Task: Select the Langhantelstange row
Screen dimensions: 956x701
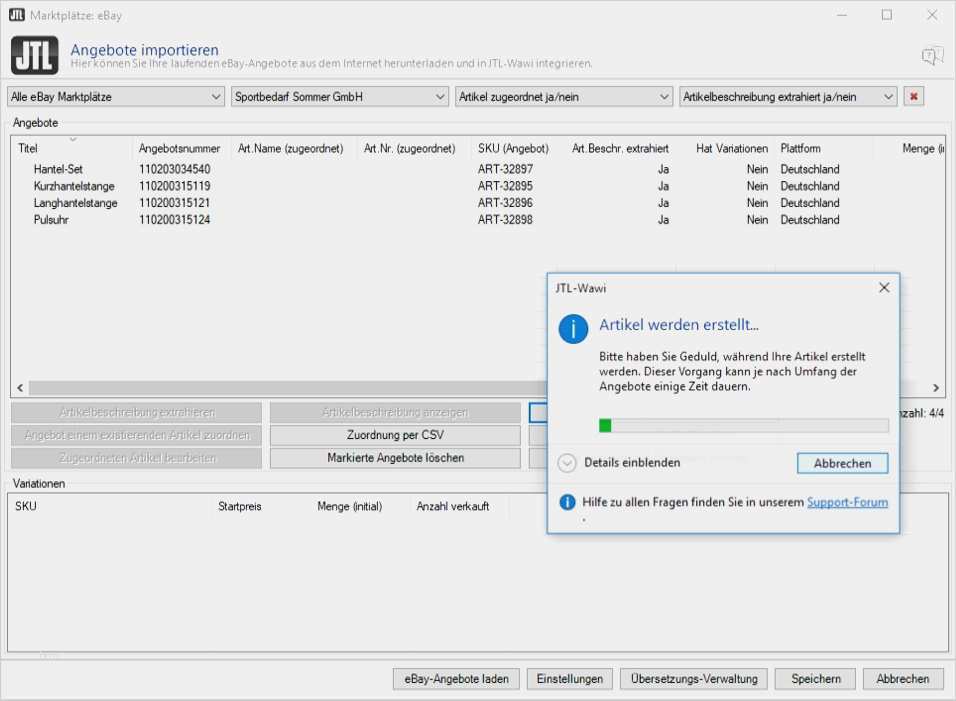Action: pyautogui.click(x=477, y=203)
